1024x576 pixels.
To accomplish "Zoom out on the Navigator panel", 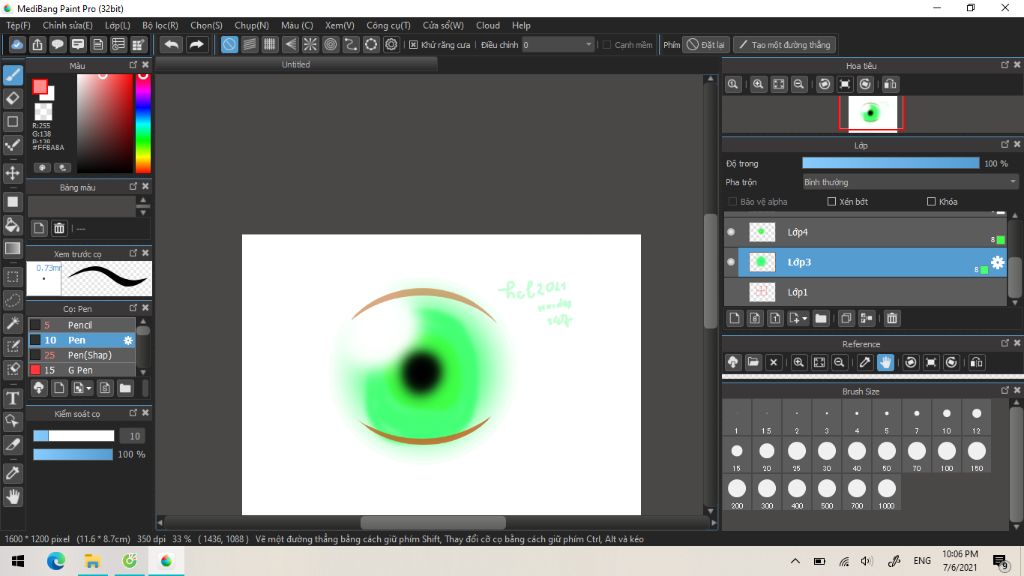I will [799, 84].
